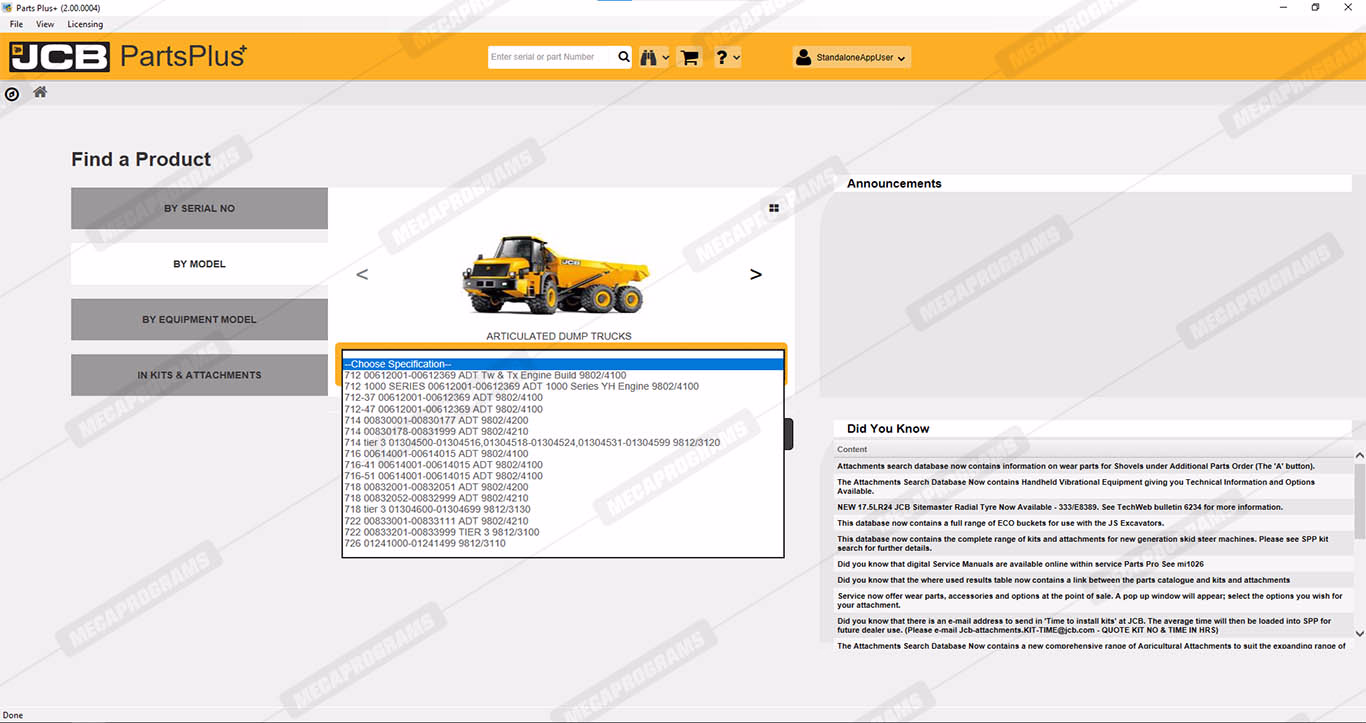
Task: Choose 712 ADT Tw & Tx Engine Build option
Action: (563, 375)
